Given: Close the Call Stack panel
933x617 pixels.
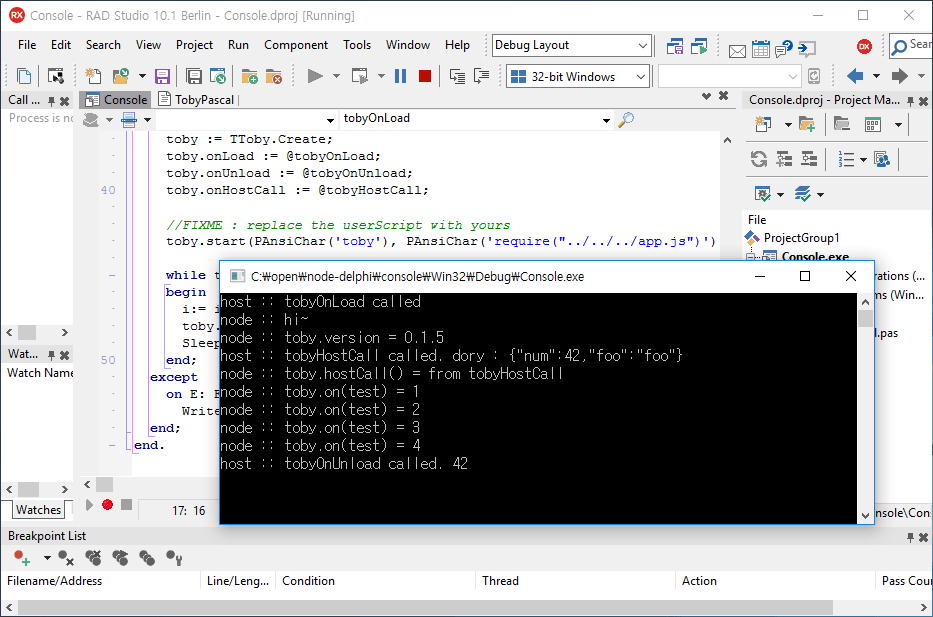Looking at the screenshot, I should point(64,101).
